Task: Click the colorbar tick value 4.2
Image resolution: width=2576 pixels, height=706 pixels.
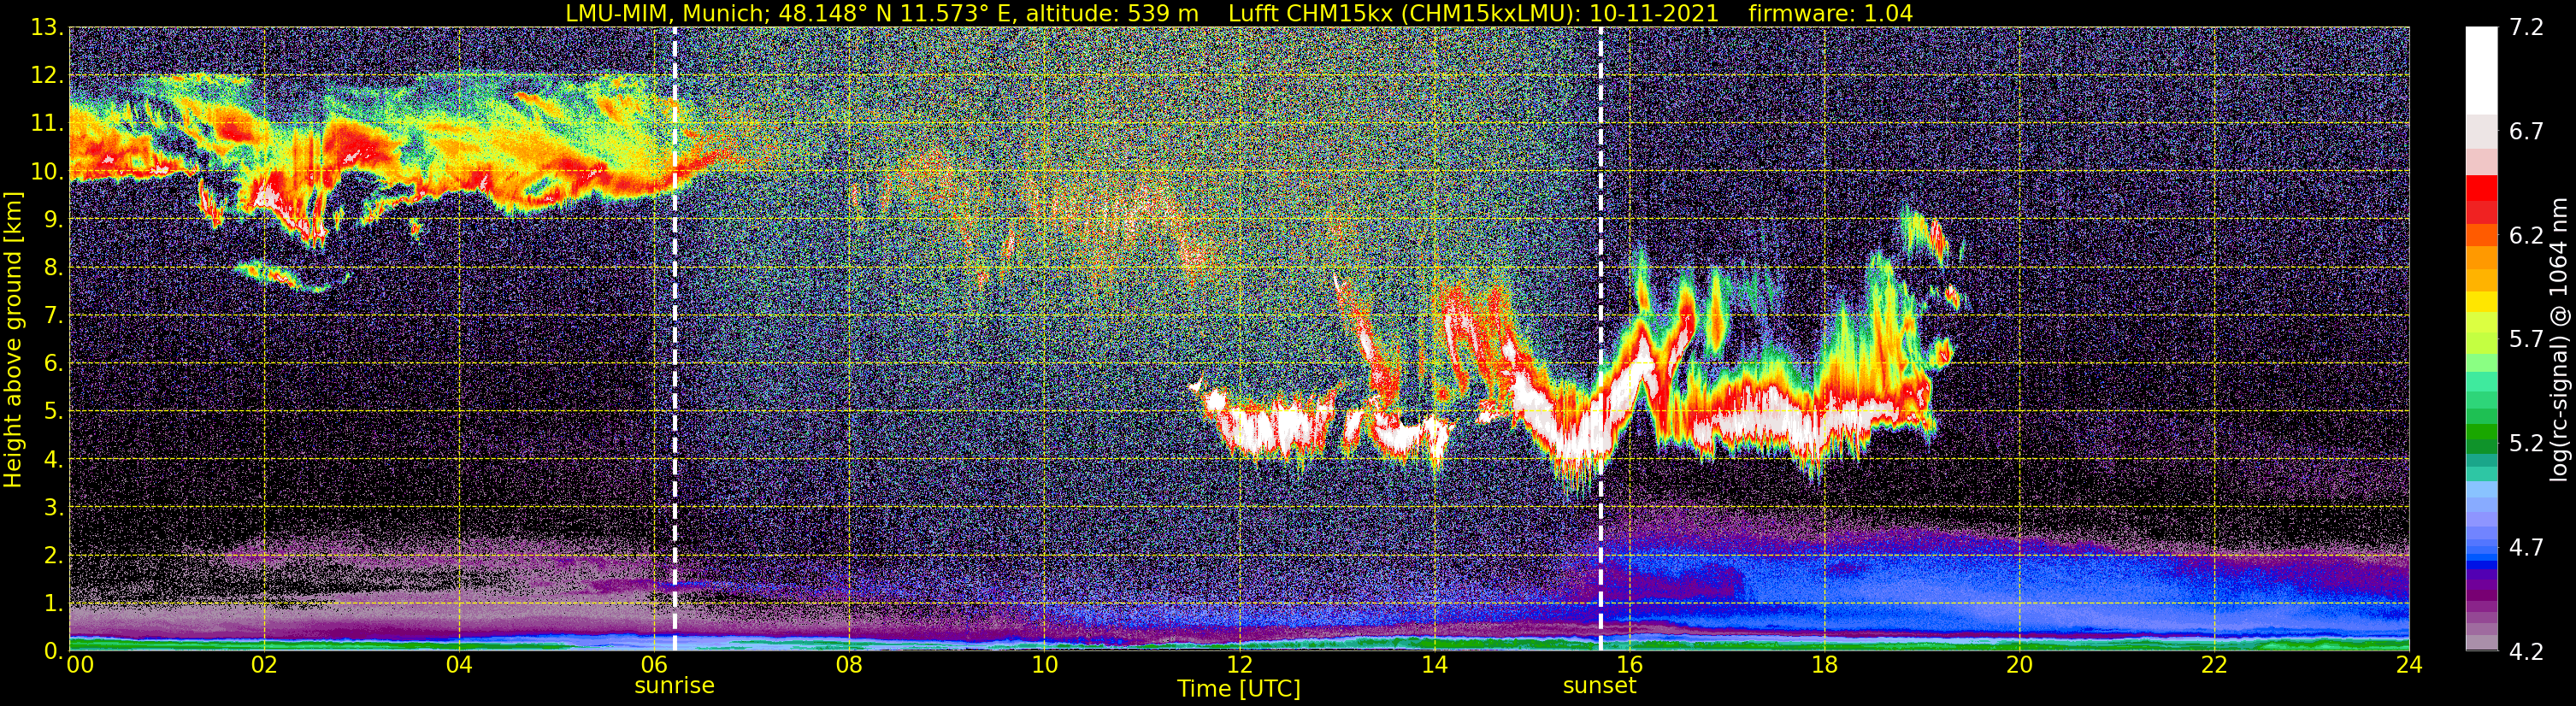Action: point(2526,652)
